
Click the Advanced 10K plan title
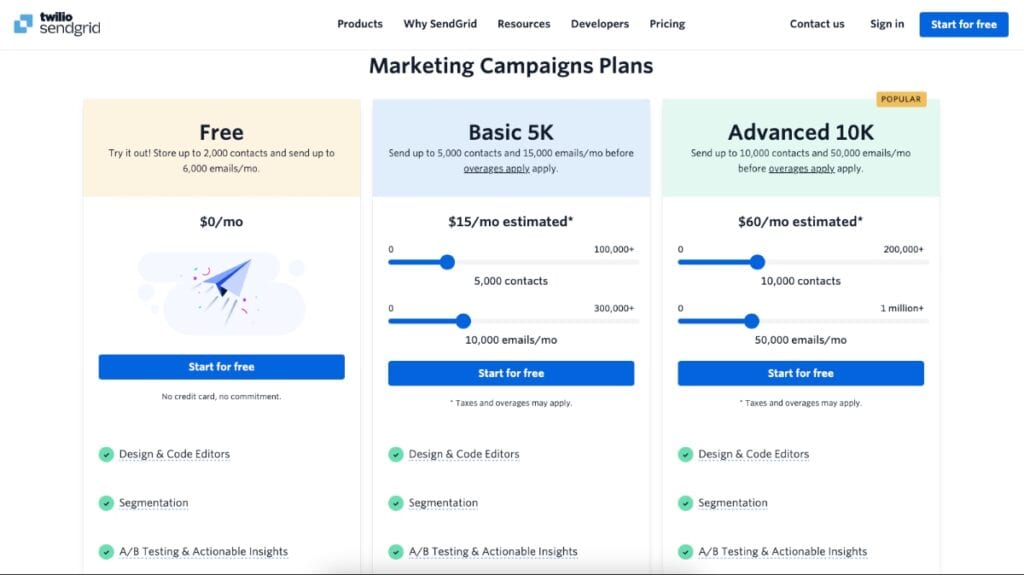tap(801, 132)
